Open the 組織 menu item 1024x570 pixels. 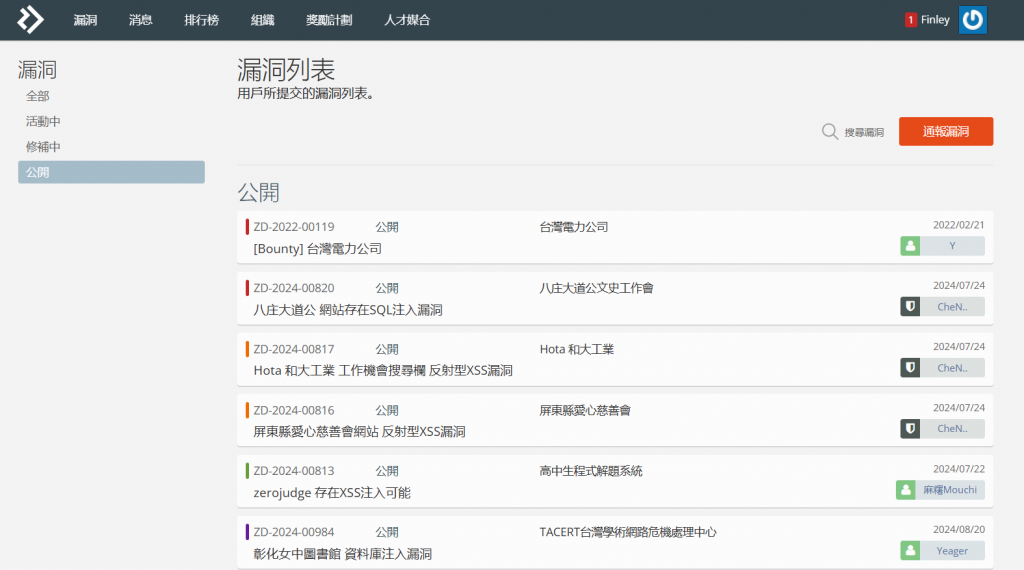click(x=263, y=20)
